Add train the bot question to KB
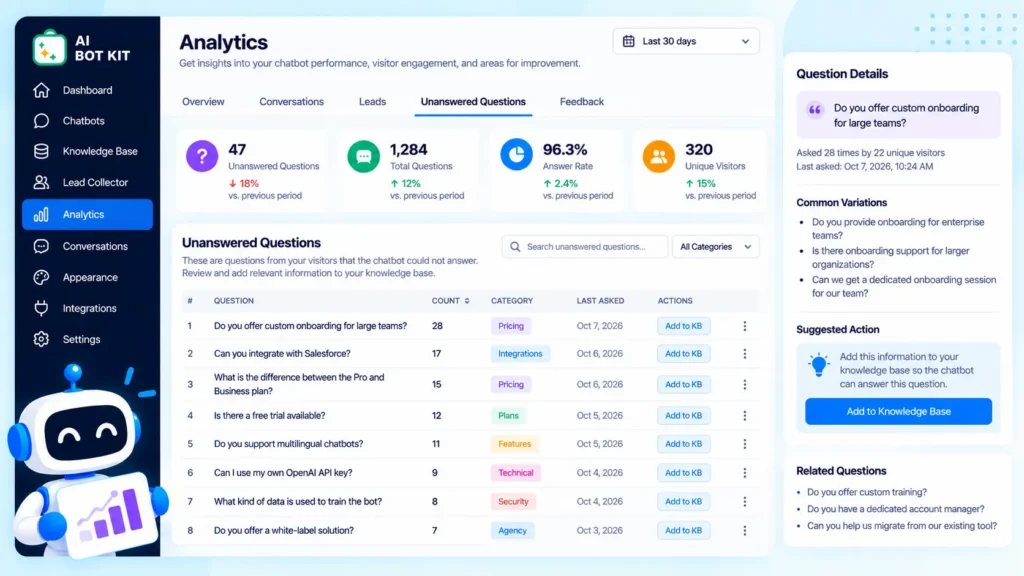 (683, 502)
